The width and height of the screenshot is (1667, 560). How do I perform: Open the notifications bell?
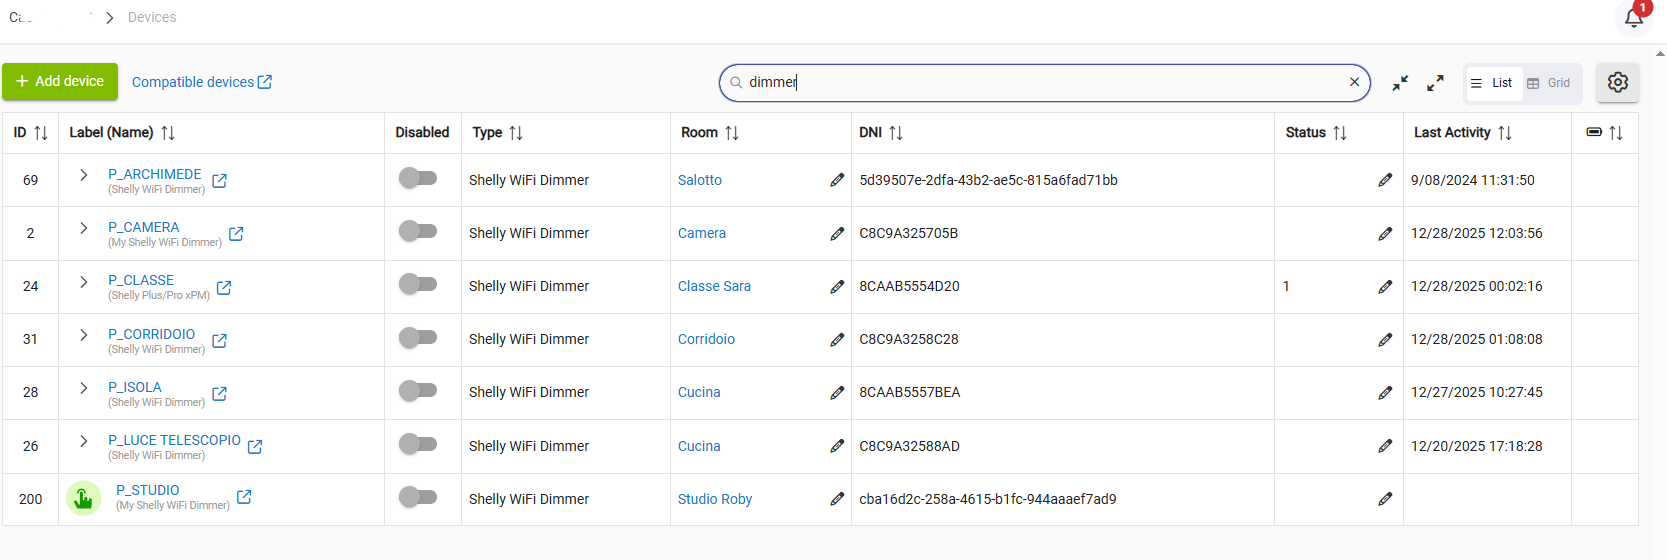1633,18
